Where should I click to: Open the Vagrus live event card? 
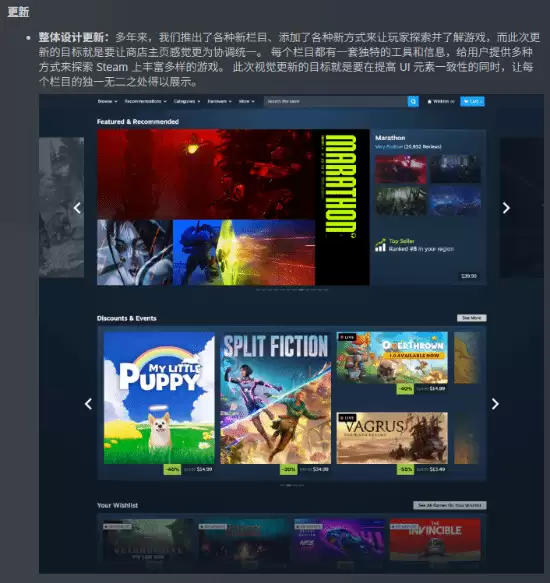pyautogui.click(x=392, y=438)
